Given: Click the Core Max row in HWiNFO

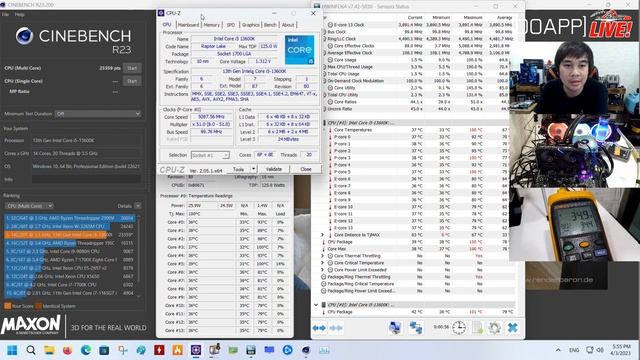Looking at the screenshot, I should pos(418,249).
